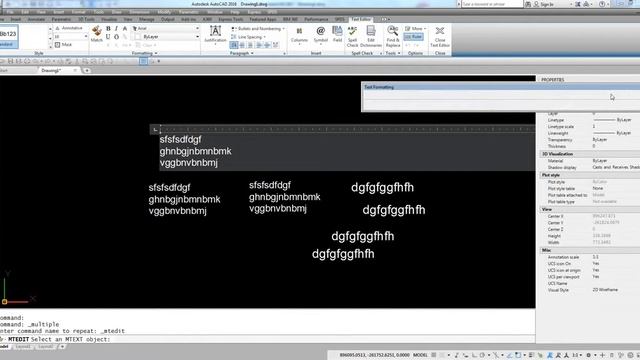The height and width of the screenshot is (360, 640).
Task: Open the More options dropdown
Action: coord(416,28)
